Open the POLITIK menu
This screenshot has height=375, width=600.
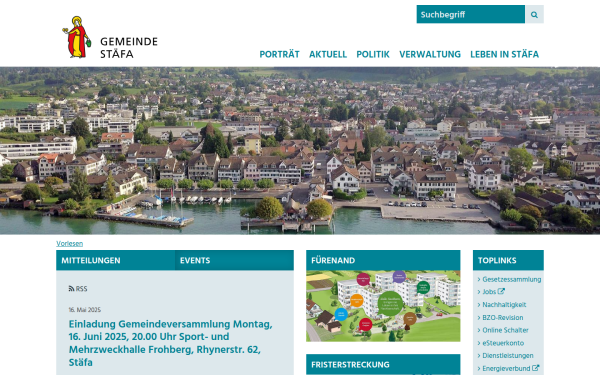(x=373, y=54)
